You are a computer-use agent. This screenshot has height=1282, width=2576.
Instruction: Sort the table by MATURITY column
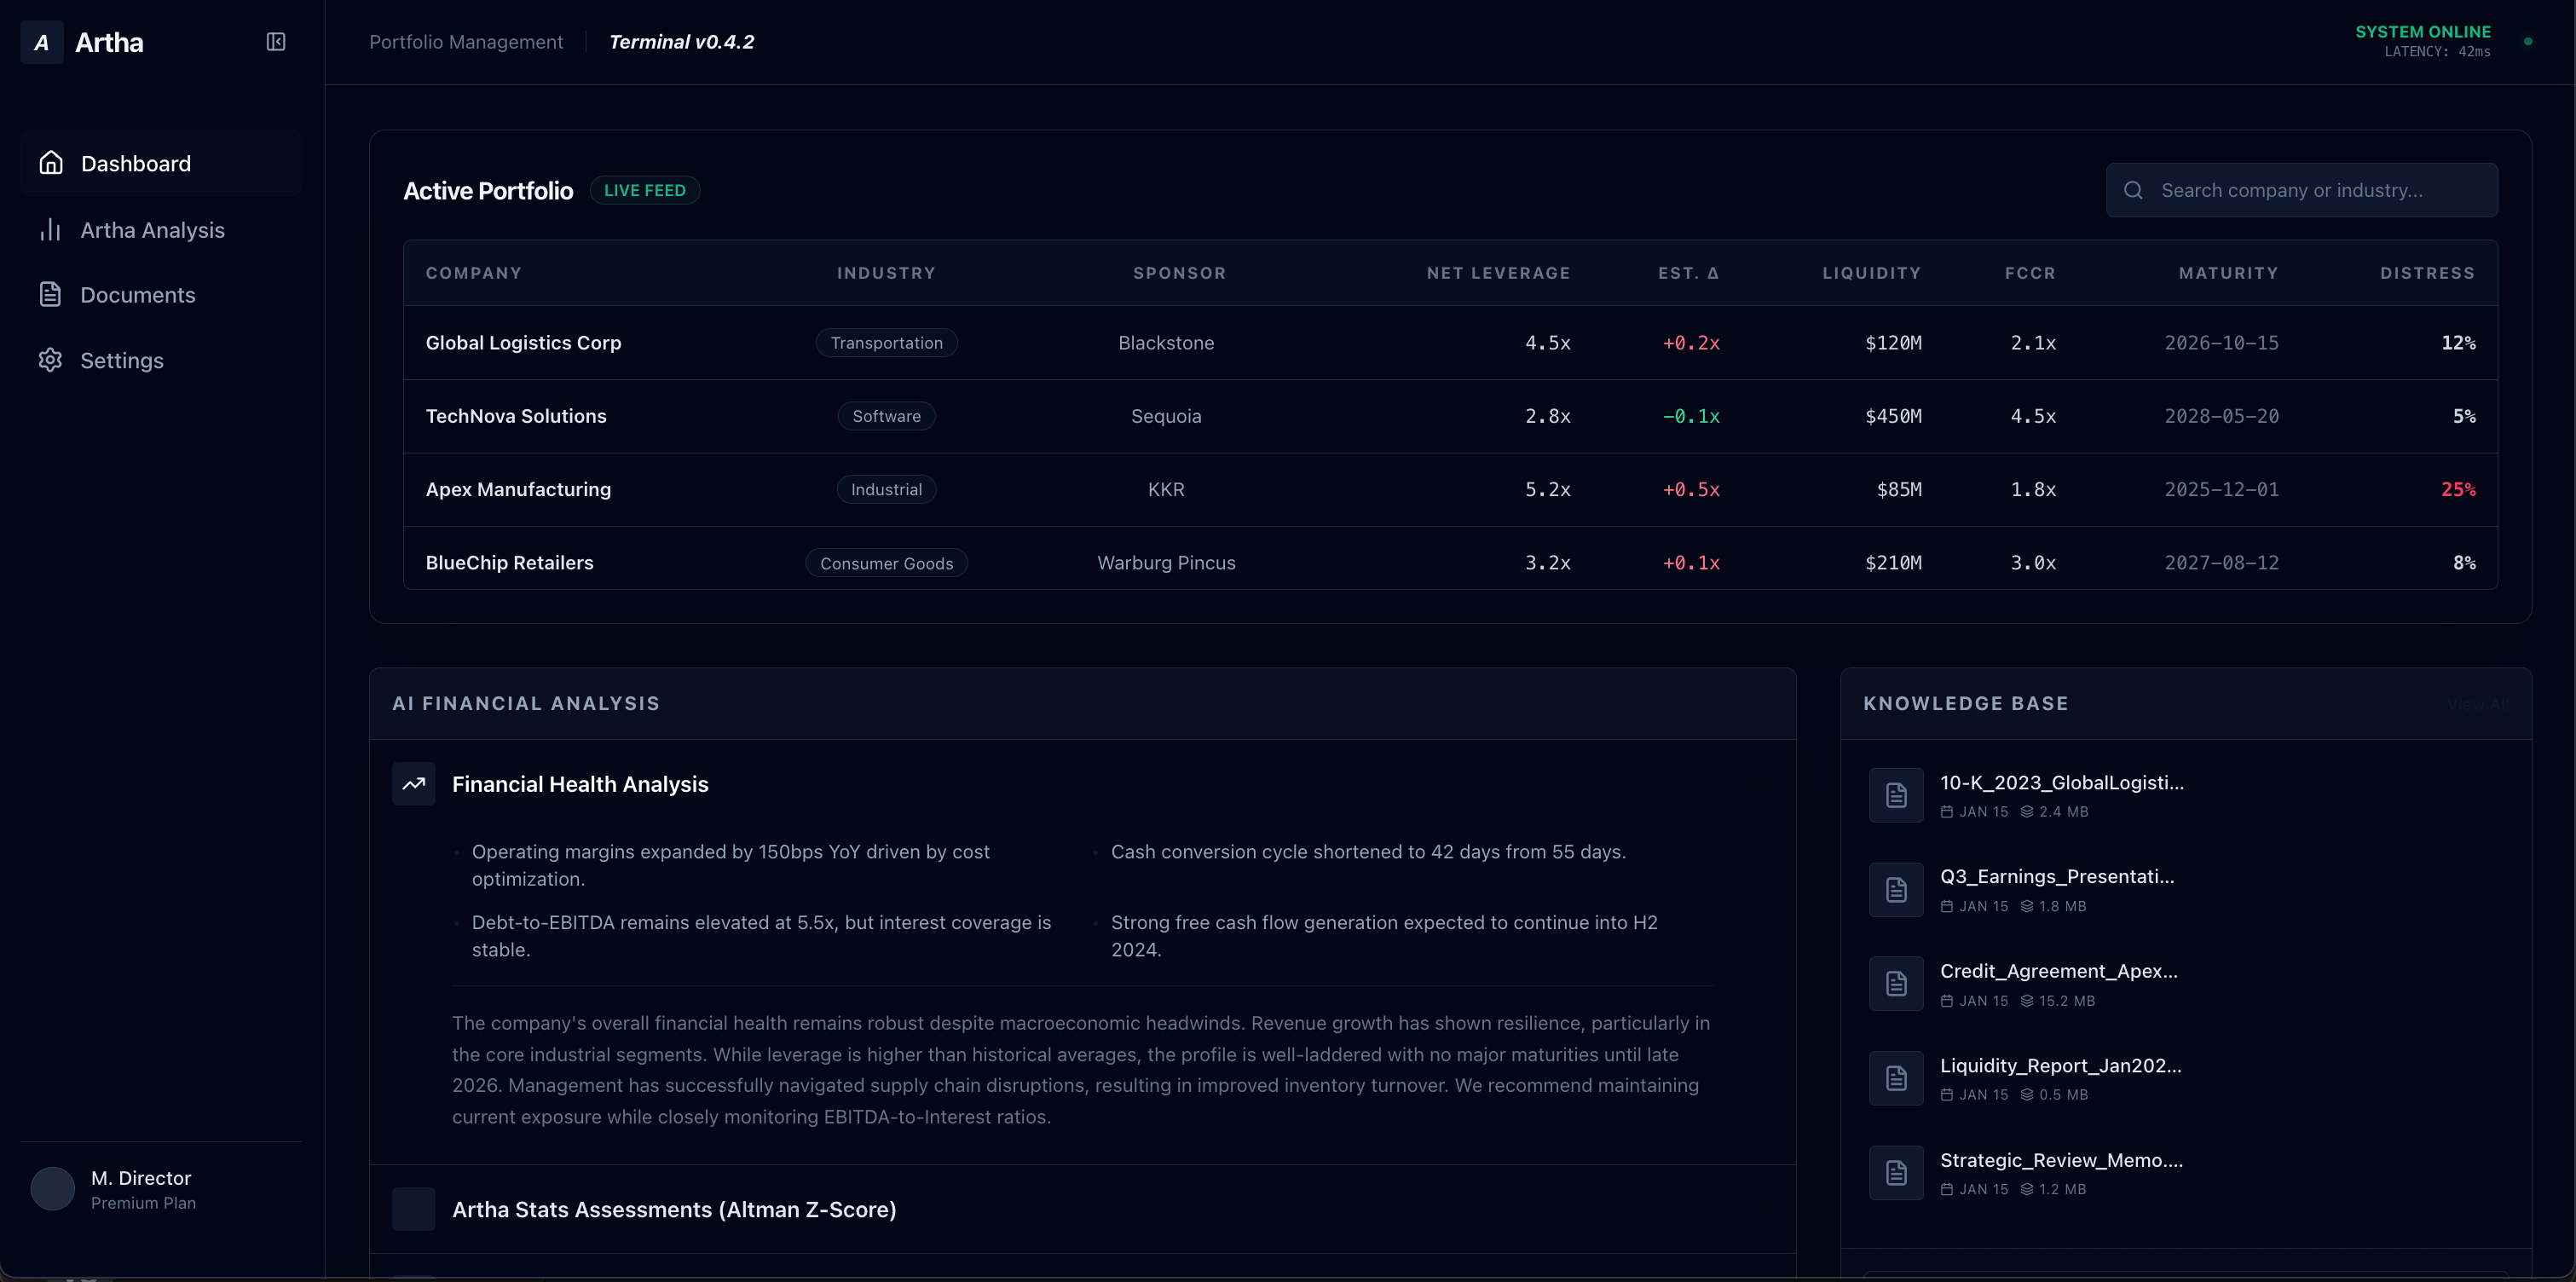(2228, 273)
